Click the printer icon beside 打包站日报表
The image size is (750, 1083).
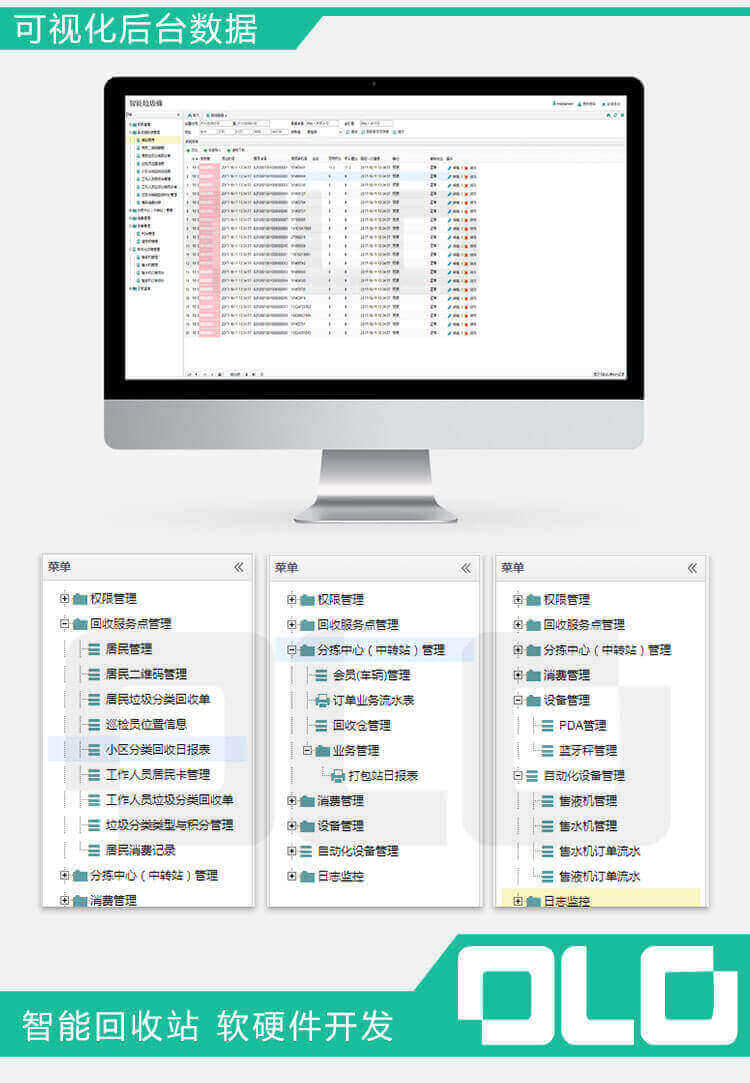[337, 775]
